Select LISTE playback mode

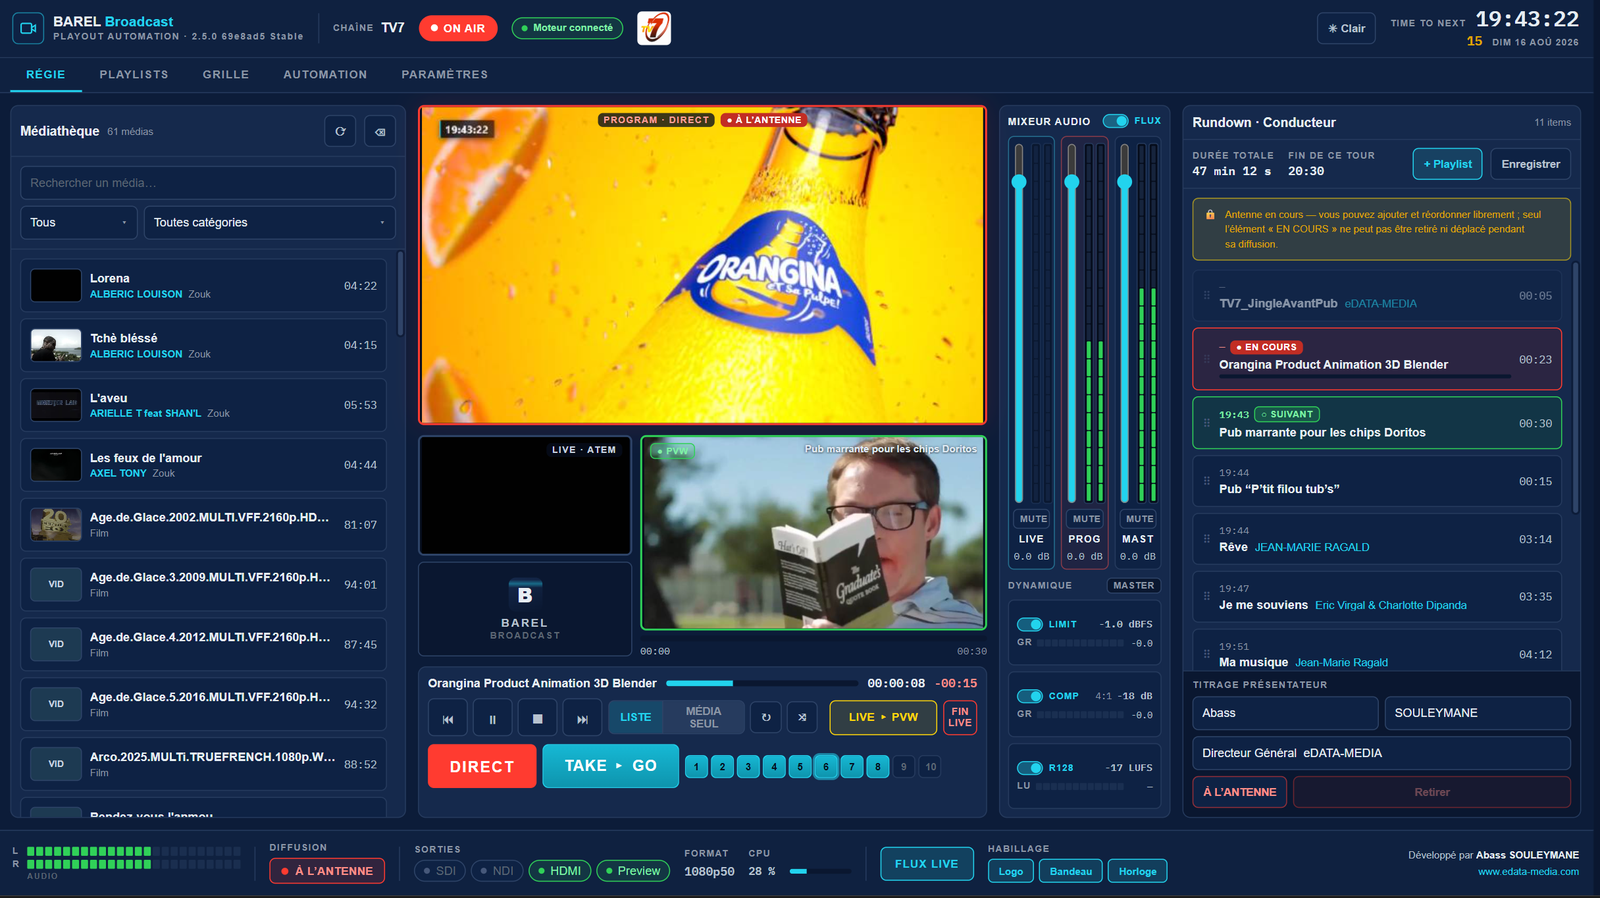[x=635, y=717]
